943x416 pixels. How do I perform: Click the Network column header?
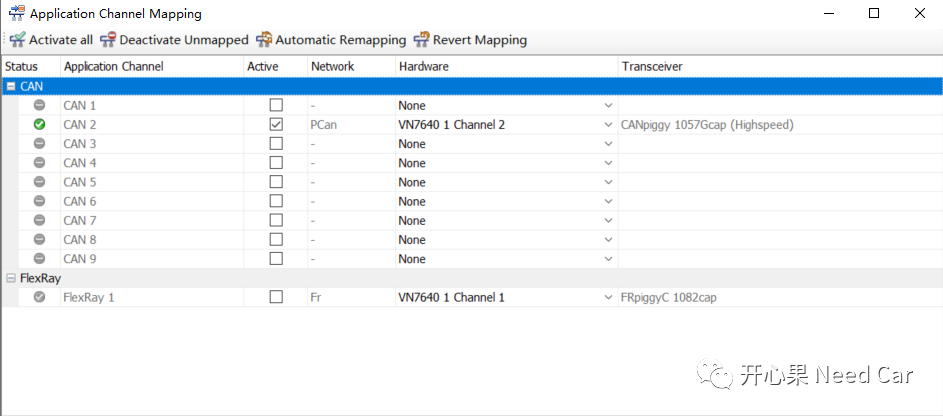click(x=351, y=67)
